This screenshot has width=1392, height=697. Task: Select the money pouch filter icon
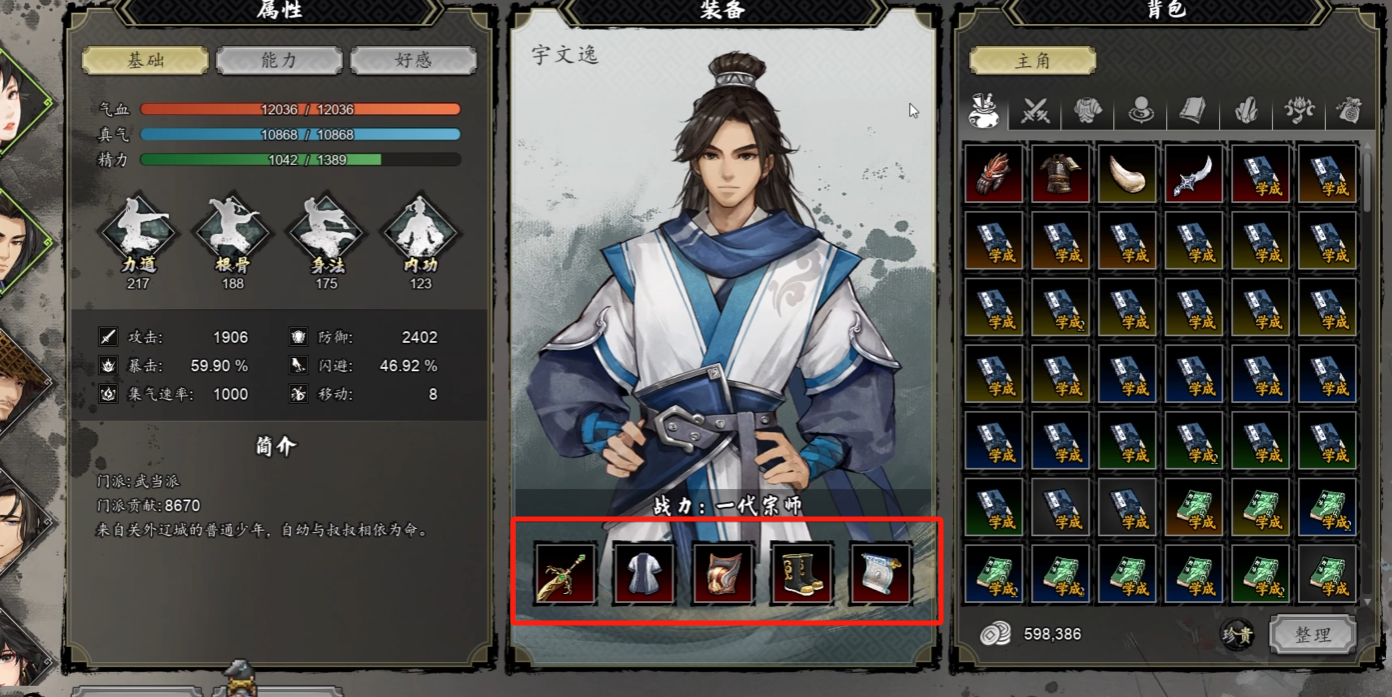1351,110
